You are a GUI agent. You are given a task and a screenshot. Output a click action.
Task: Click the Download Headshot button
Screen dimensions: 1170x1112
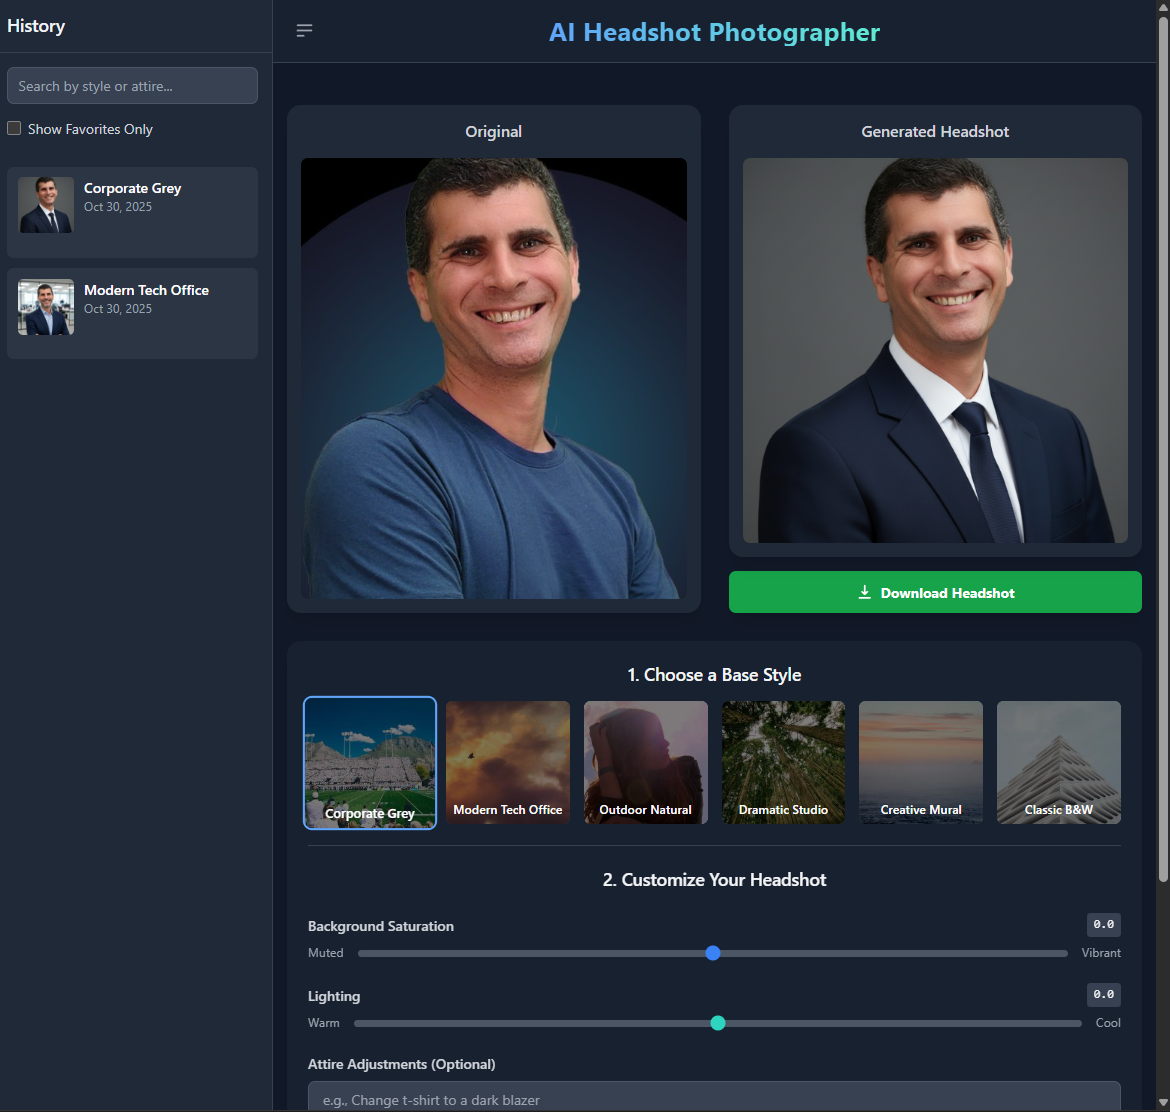pyautogui.click(x=935, y=593)
